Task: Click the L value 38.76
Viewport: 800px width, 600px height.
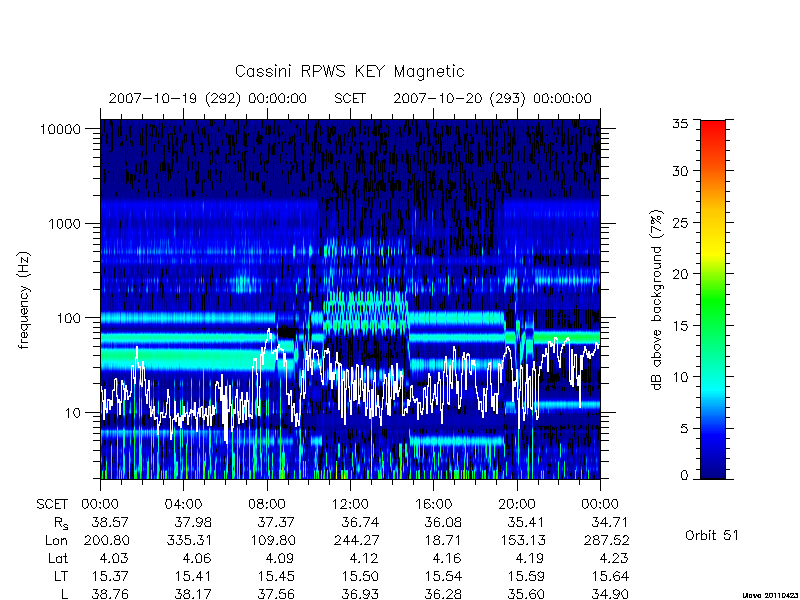Action: (110, 594)
